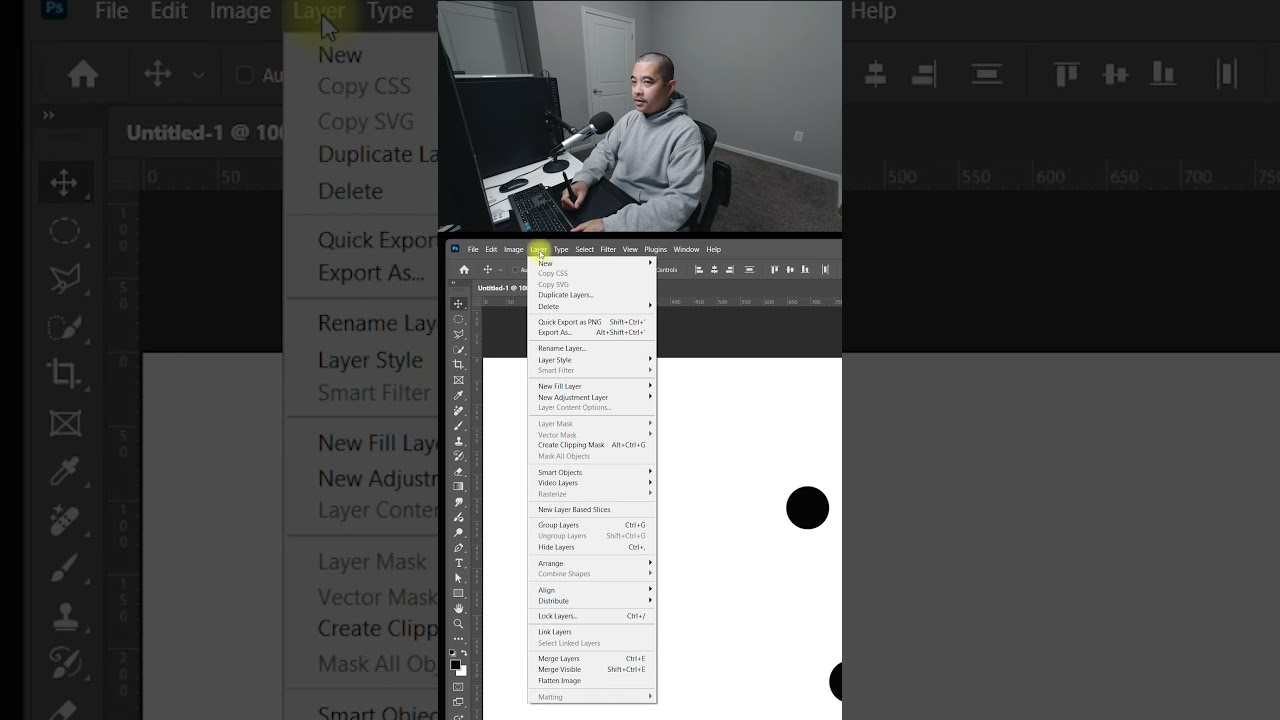Expand the New Fill Layer submenu
Screen dimensions: 1280x720
pos(650,386)
